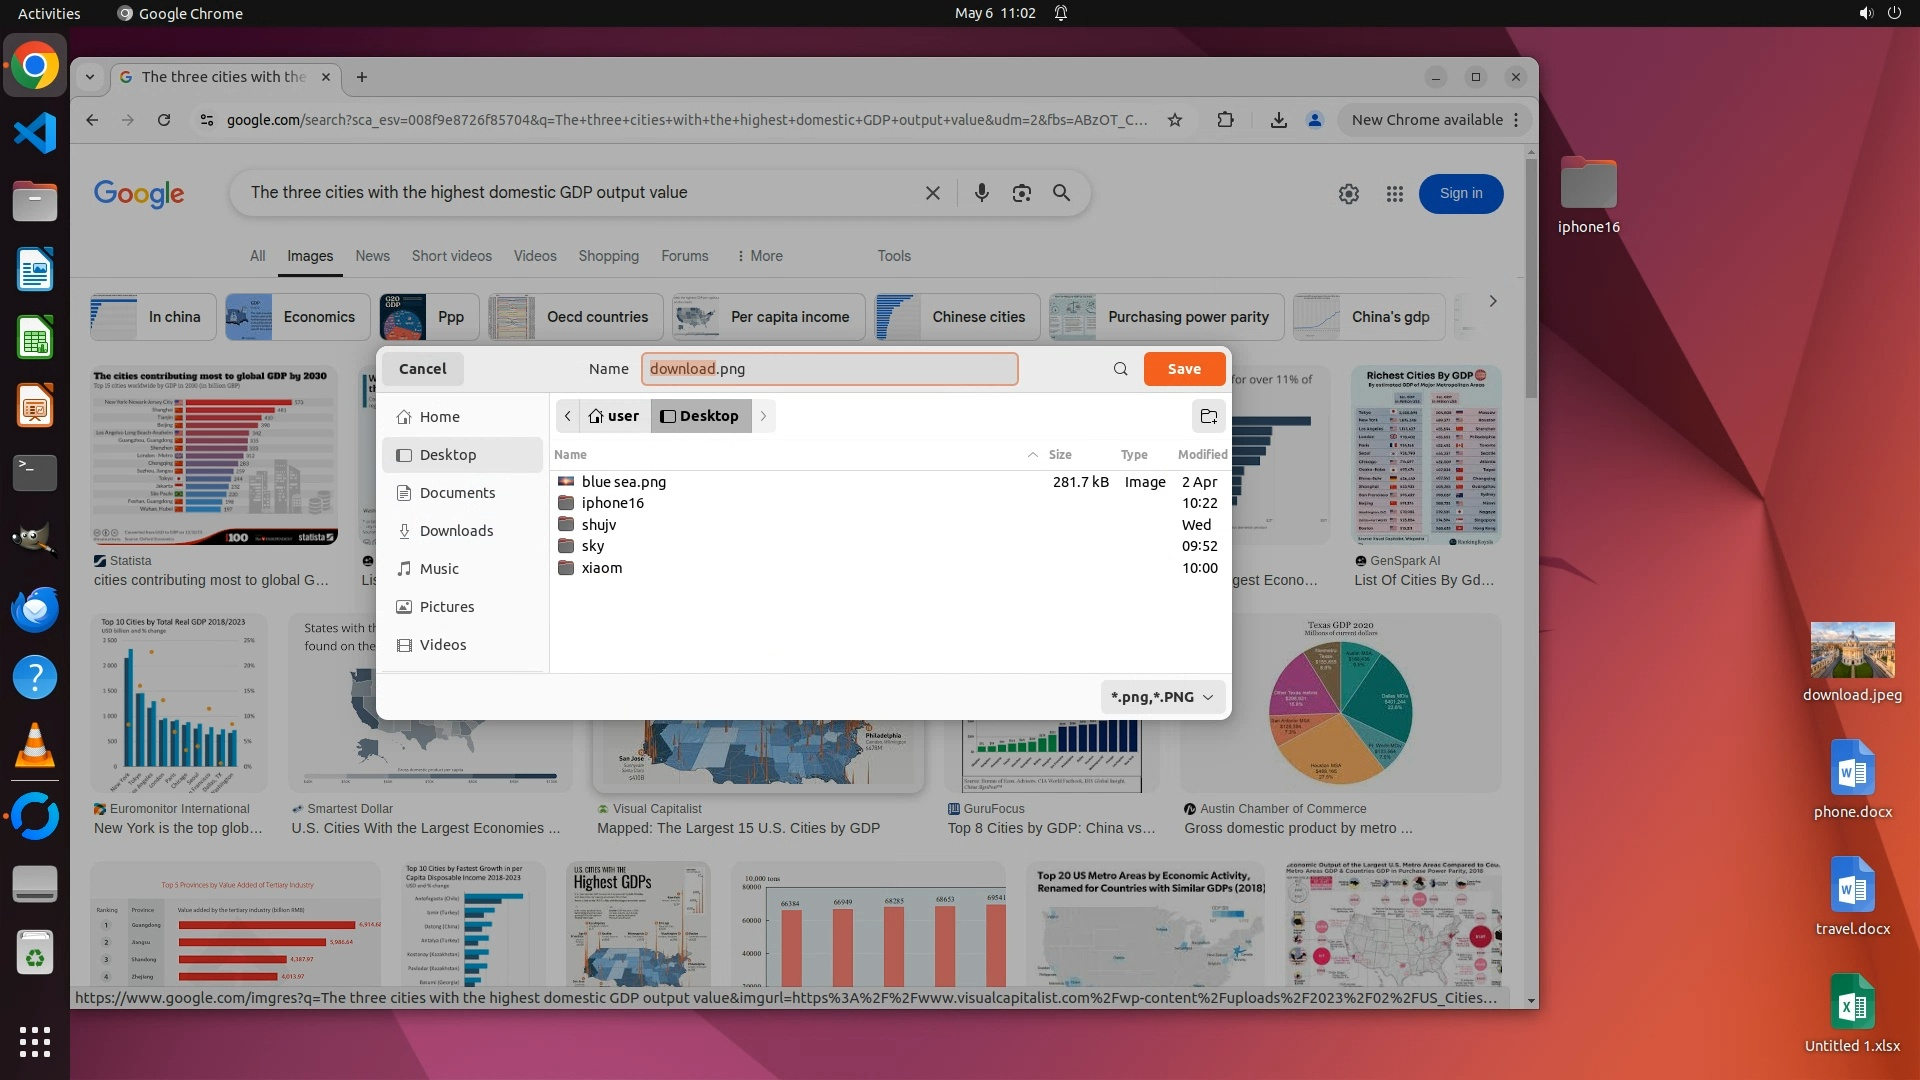Click the Name column sort arrow

pos(1032,455)
